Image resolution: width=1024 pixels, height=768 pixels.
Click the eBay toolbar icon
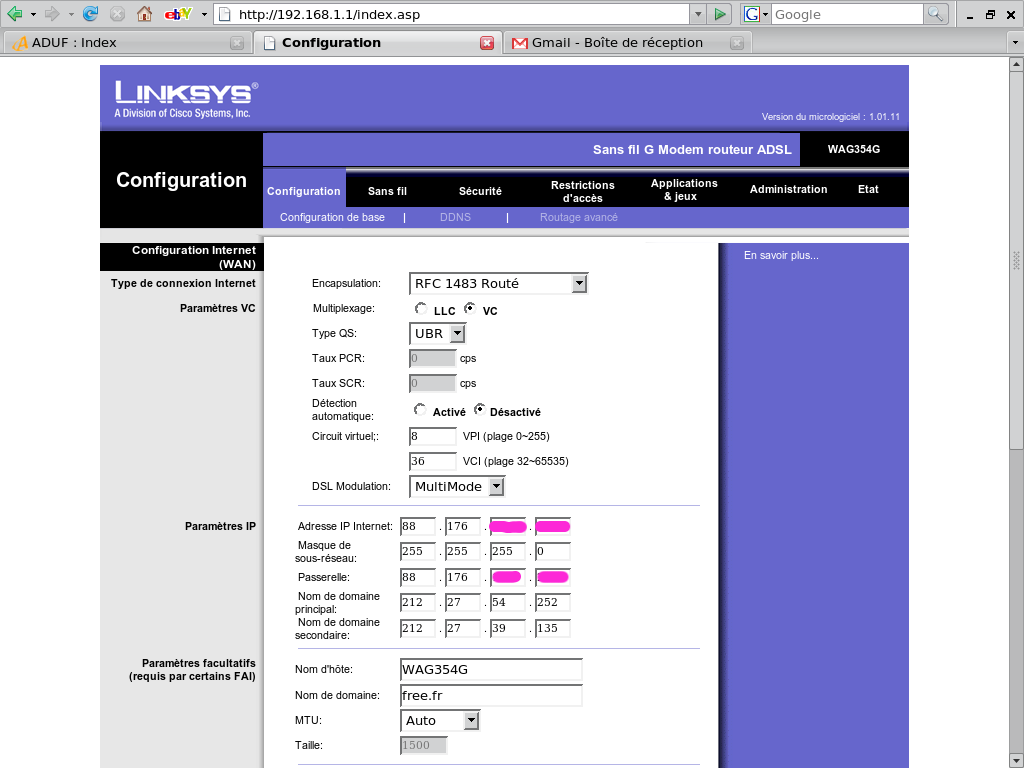[x=178, y=14]
